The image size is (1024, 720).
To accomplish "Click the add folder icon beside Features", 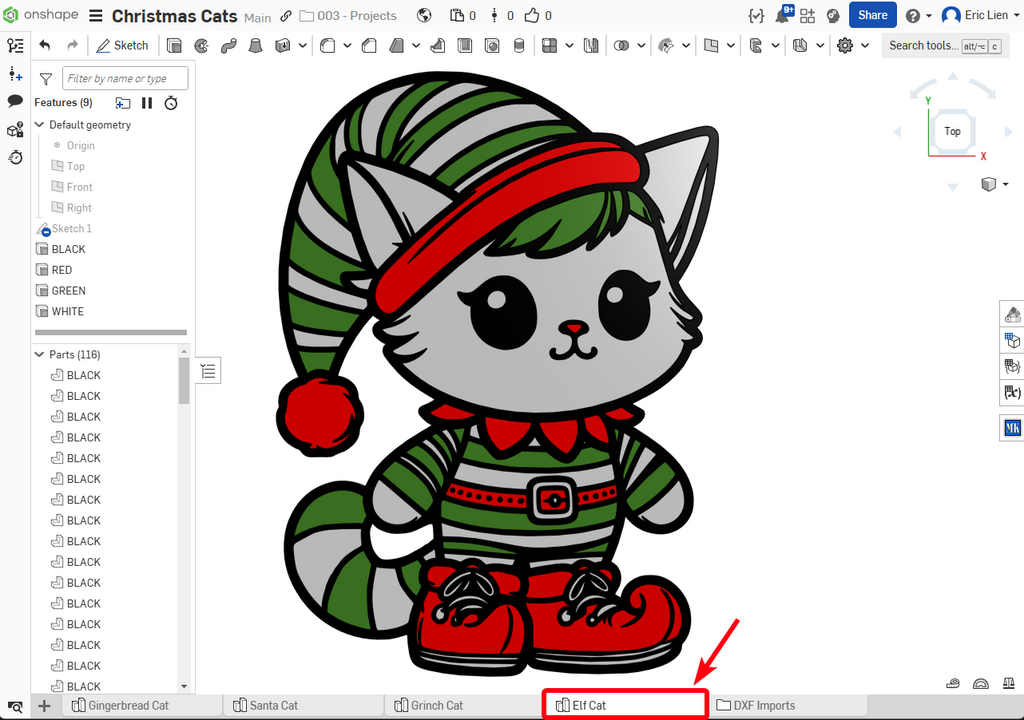I will 123,103.
